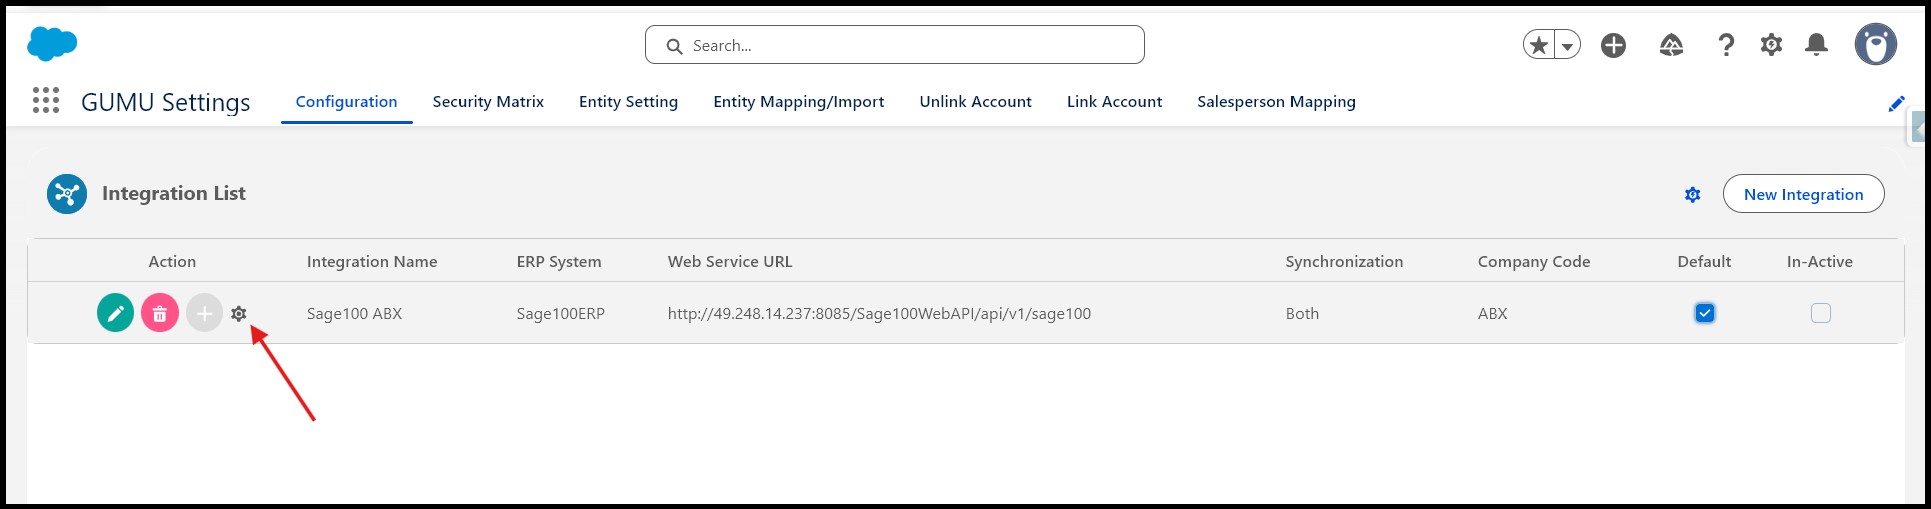Open the gear settings for Sage100 ABX row

pos(238,314)
